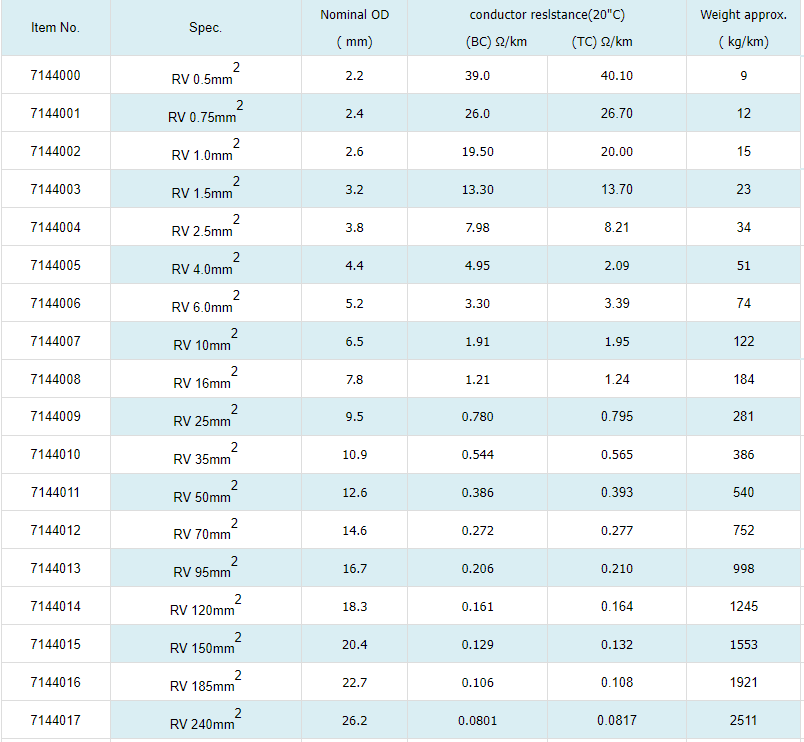Select the BC resistance value 0.129
Screen dimensions: 804x742
coord(477,645)
